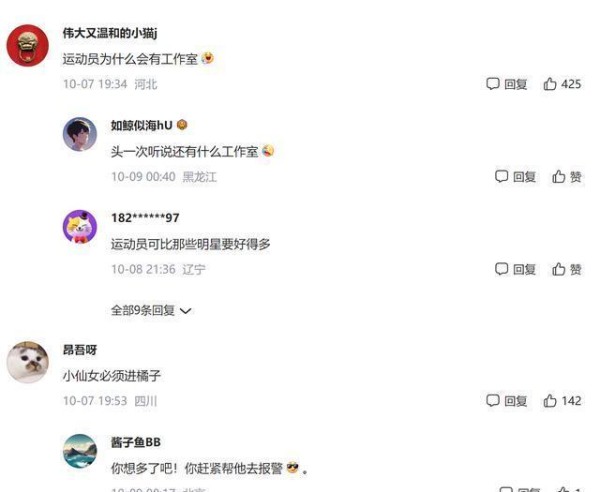
Task: Click the username 酱子鱼BB
Action: click(136, 442)
